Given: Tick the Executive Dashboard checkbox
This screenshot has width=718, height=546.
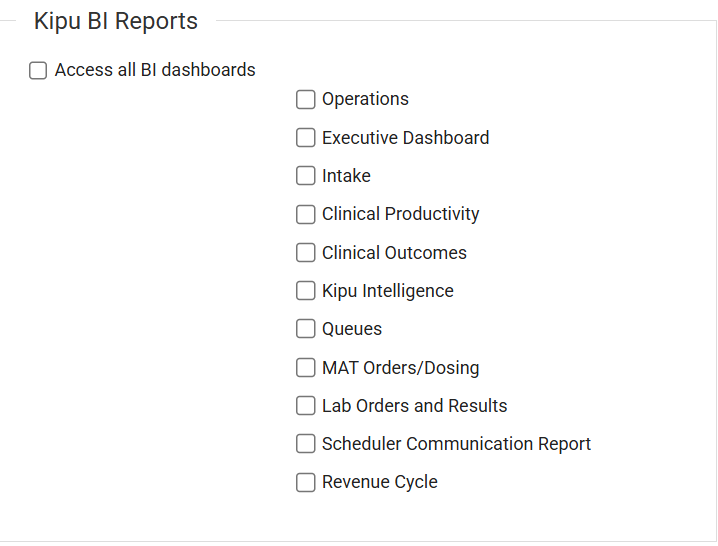Looking at the screenshot, I should pyautogui.click(x=306, y=138).
